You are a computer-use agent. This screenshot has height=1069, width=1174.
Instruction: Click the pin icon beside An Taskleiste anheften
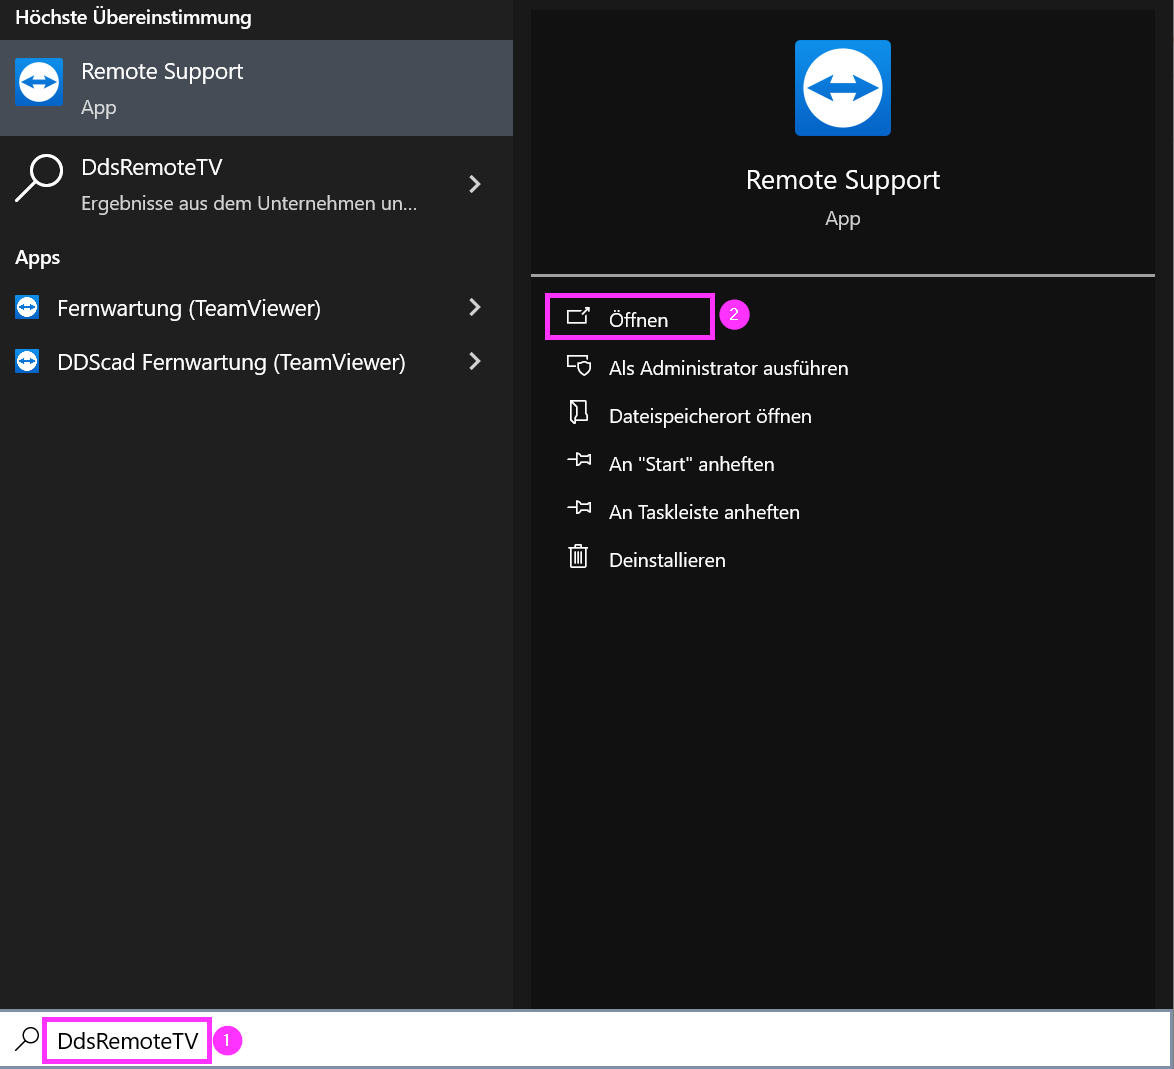[x=579, y=508]
